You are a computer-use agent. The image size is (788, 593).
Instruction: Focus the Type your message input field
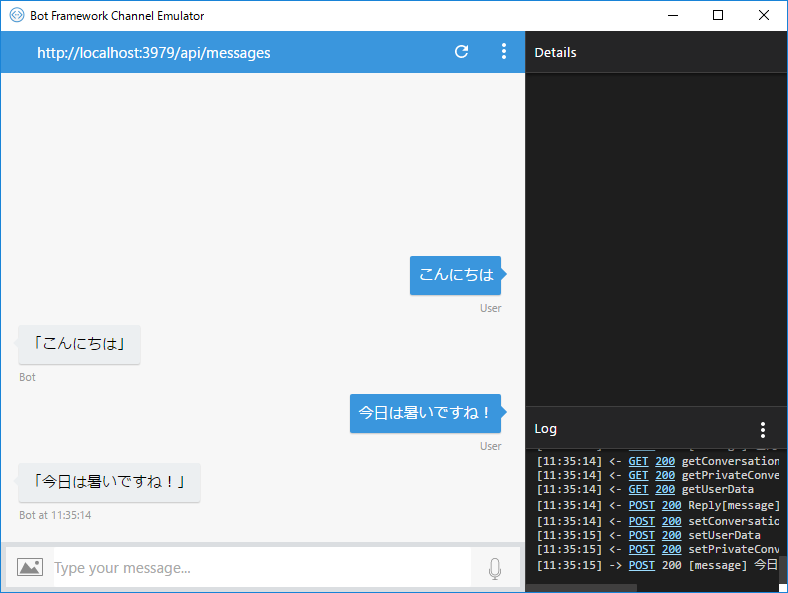pos(262,567)
